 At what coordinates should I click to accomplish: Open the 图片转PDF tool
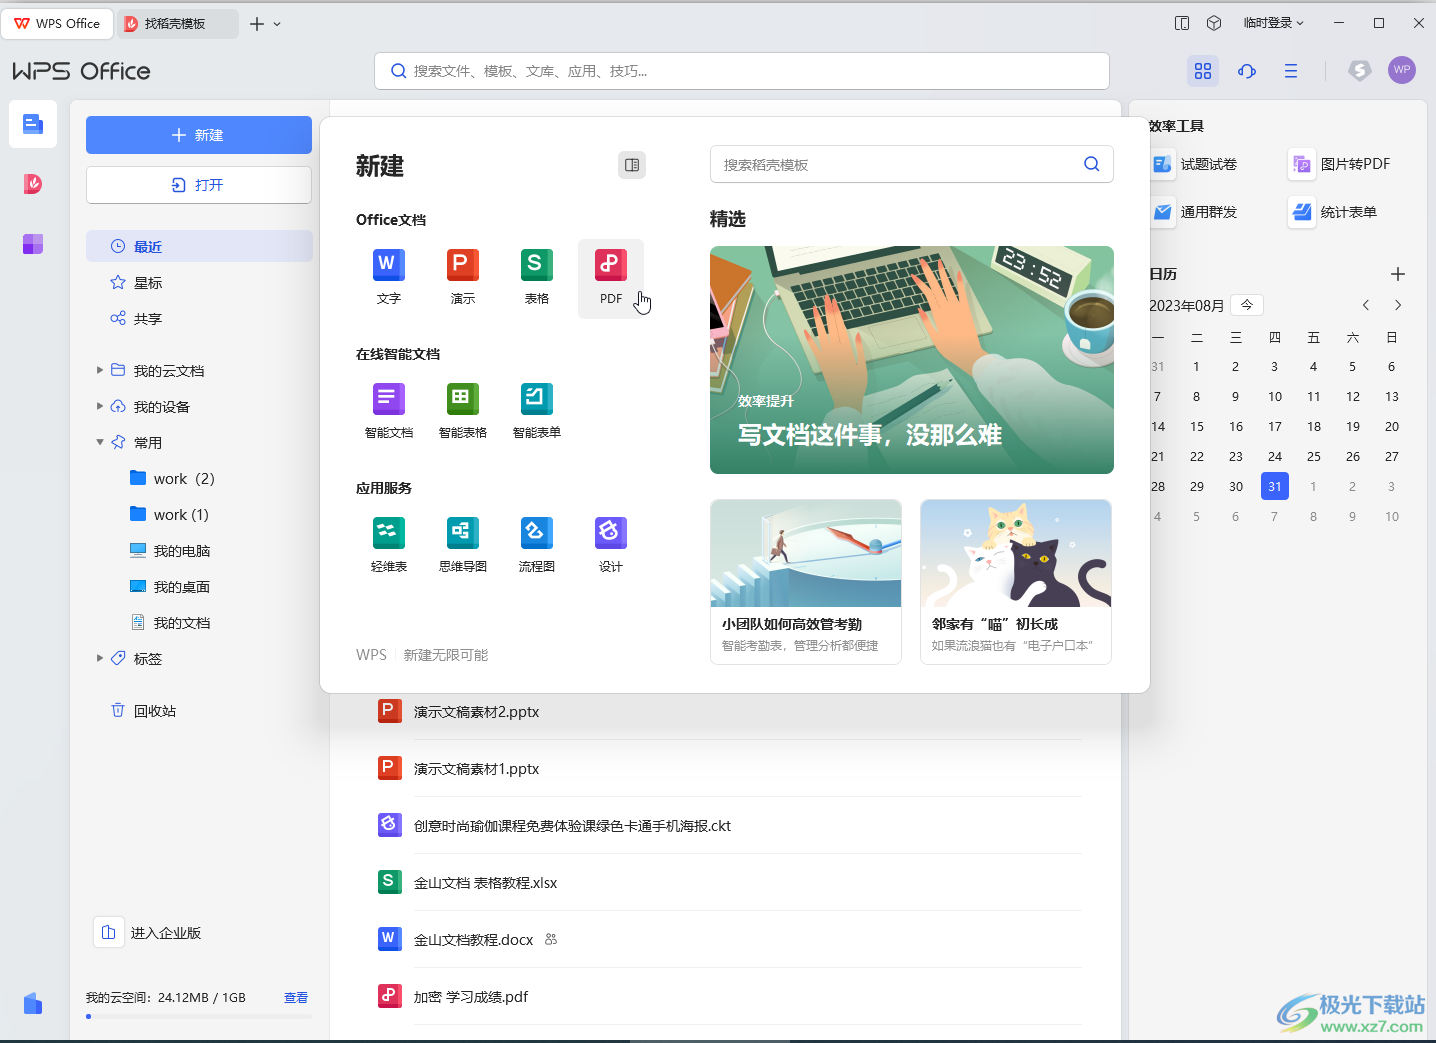click(1340, 164)
